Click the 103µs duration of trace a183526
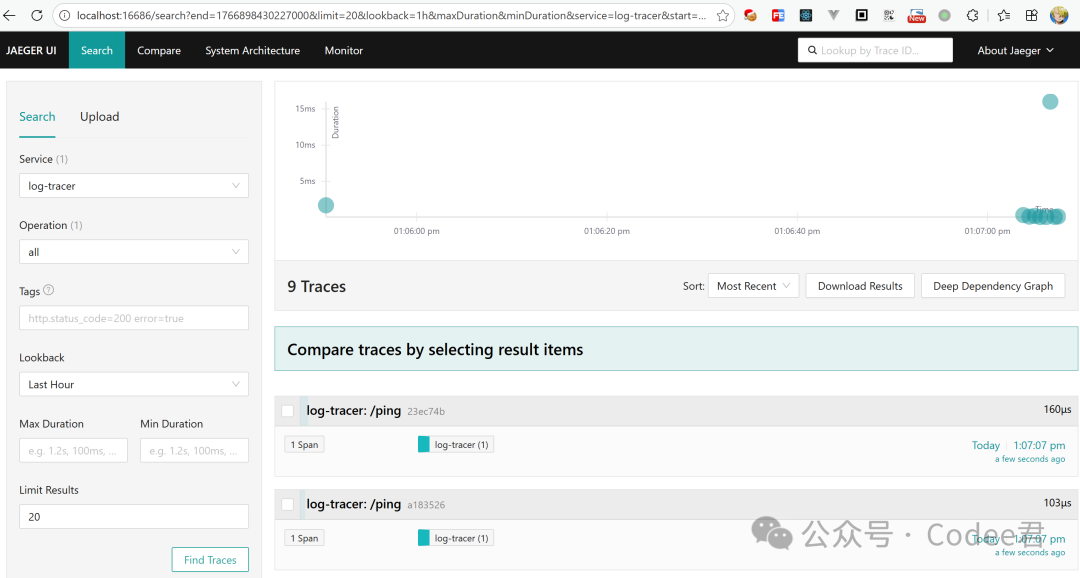 (1057, 503)
